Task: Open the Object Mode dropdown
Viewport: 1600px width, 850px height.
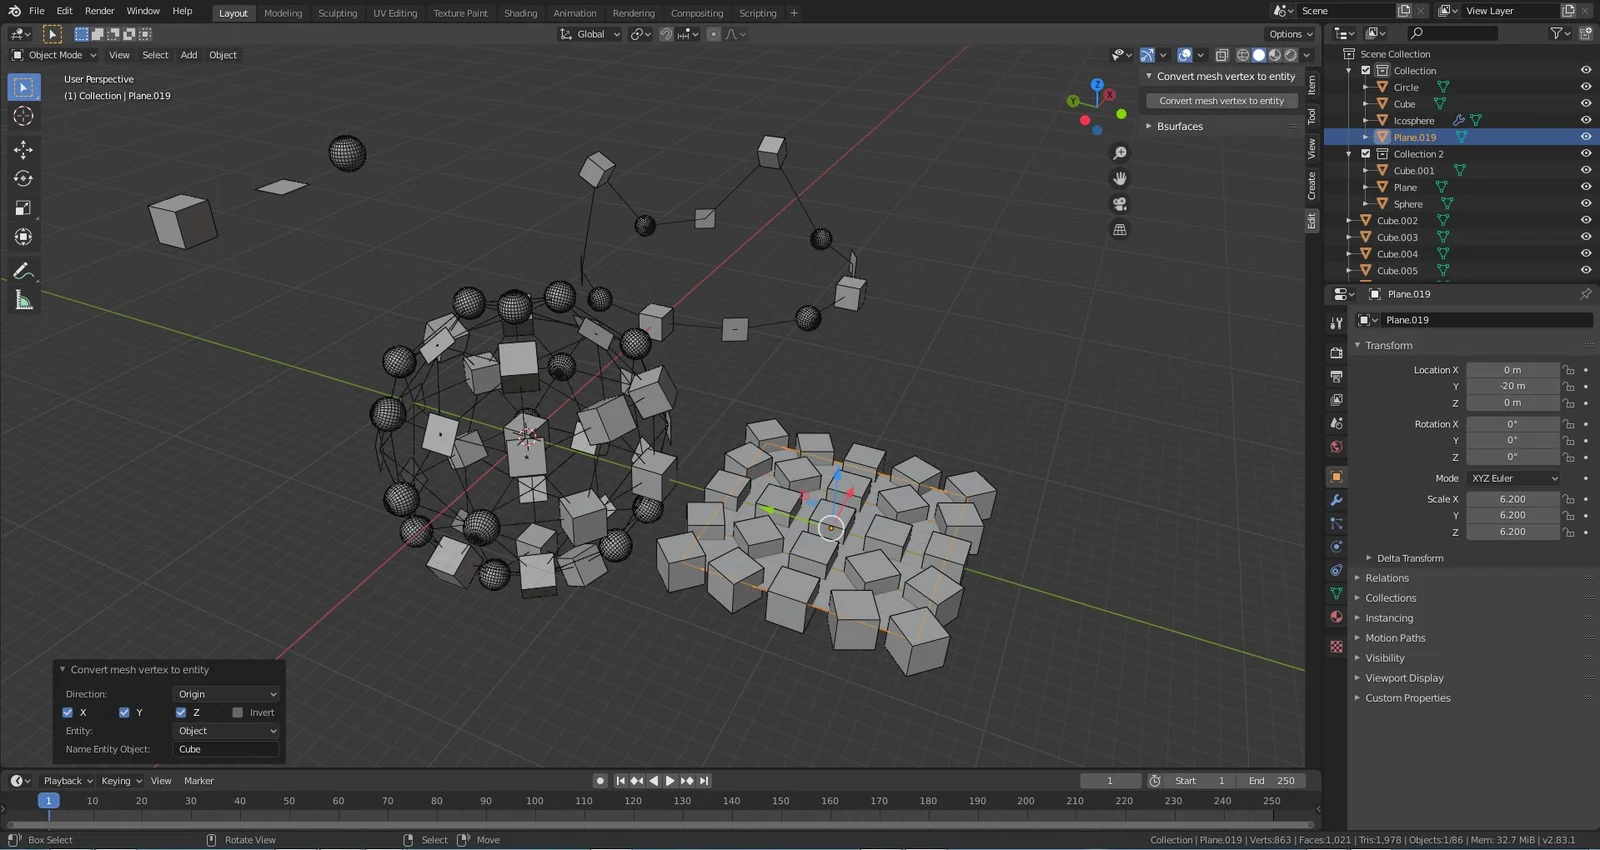Action: (x=54, y=55)
